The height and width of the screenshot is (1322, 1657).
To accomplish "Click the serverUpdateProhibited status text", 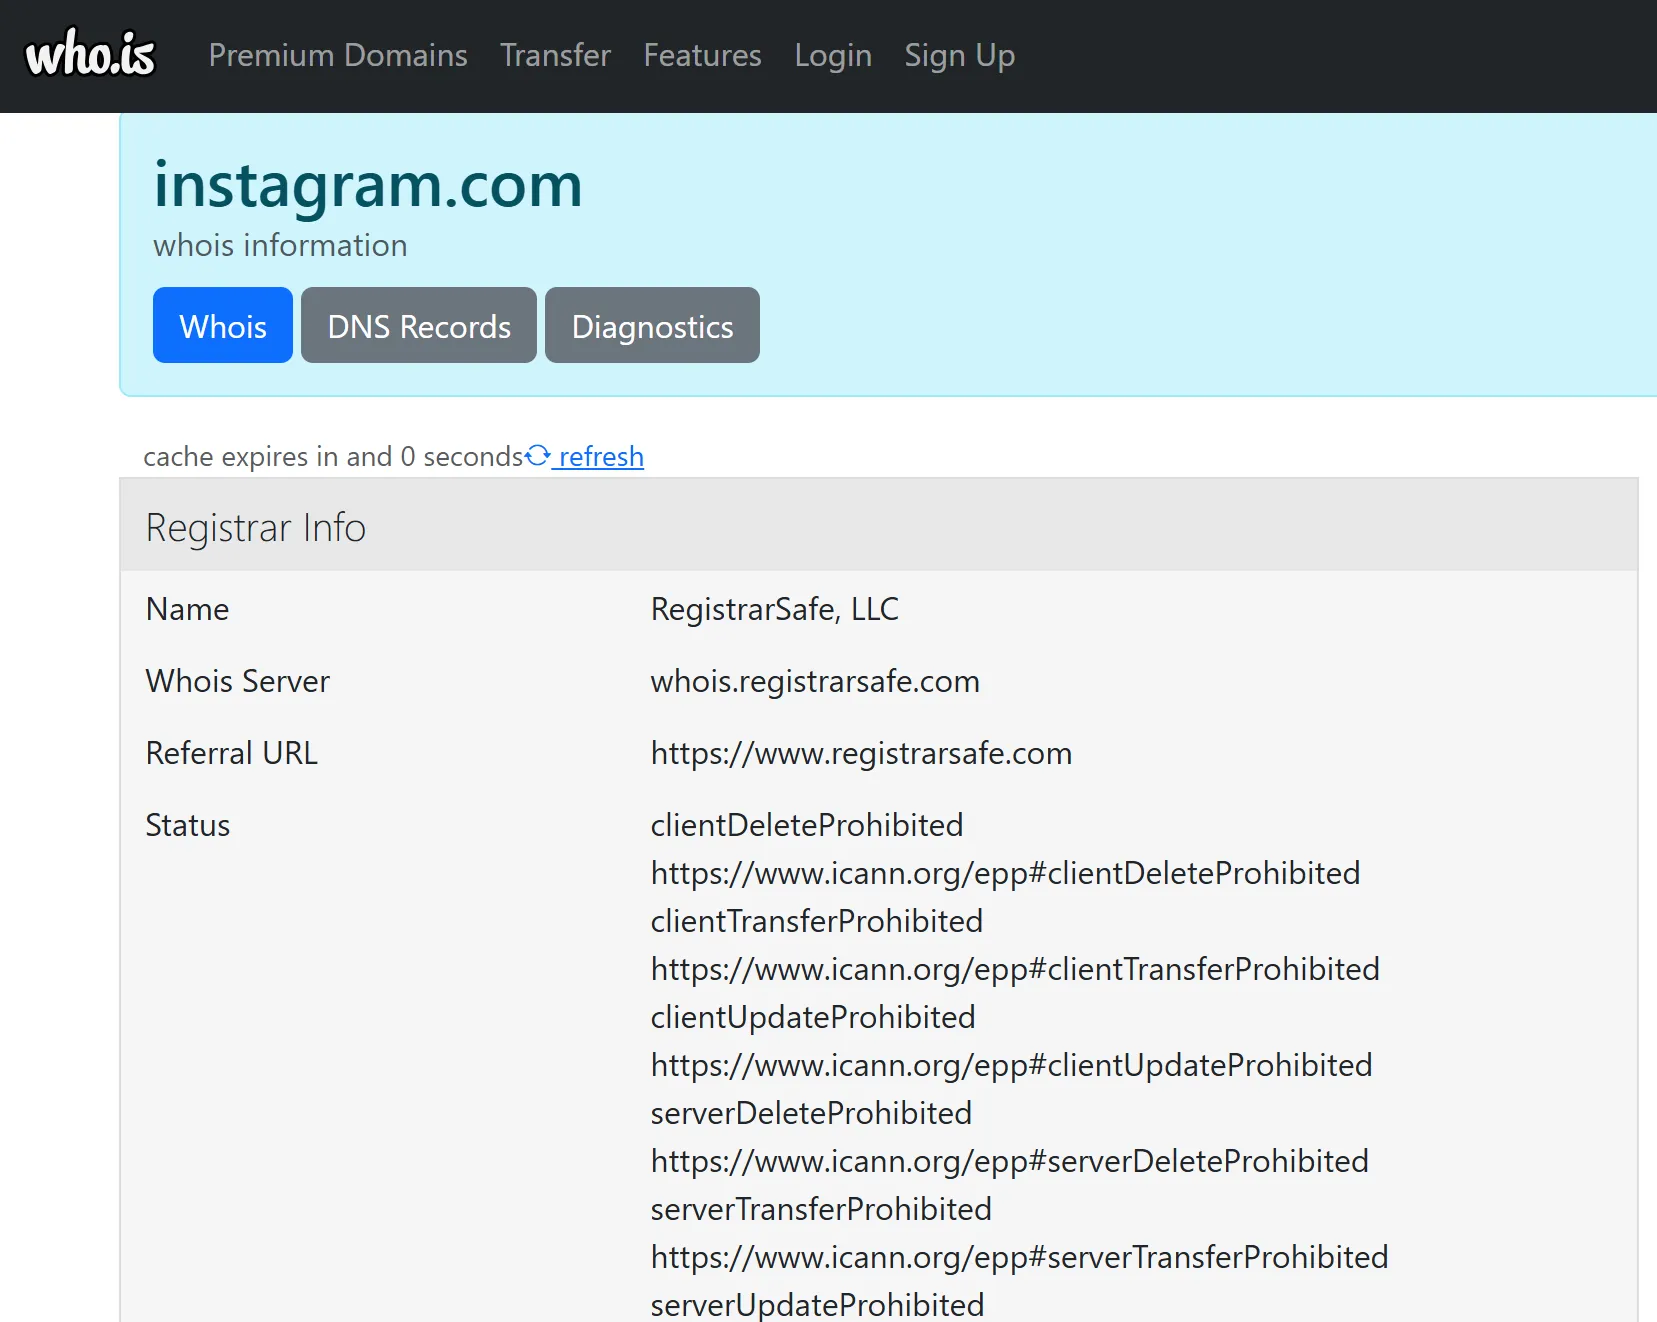I will click(x=817, y=1305).
